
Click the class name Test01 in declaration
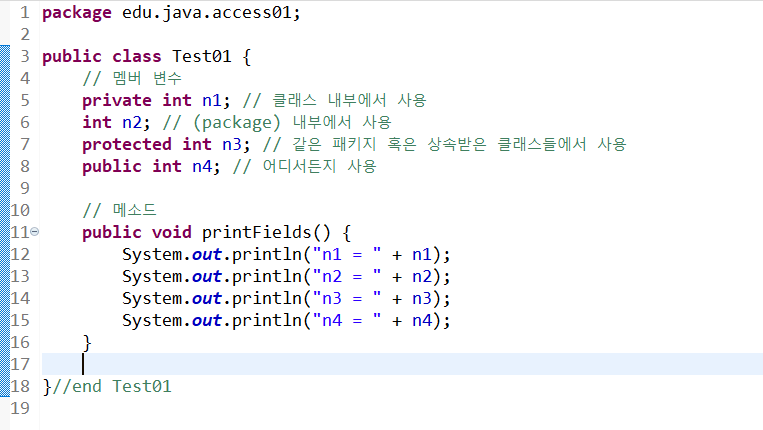[x=201, y=56]
